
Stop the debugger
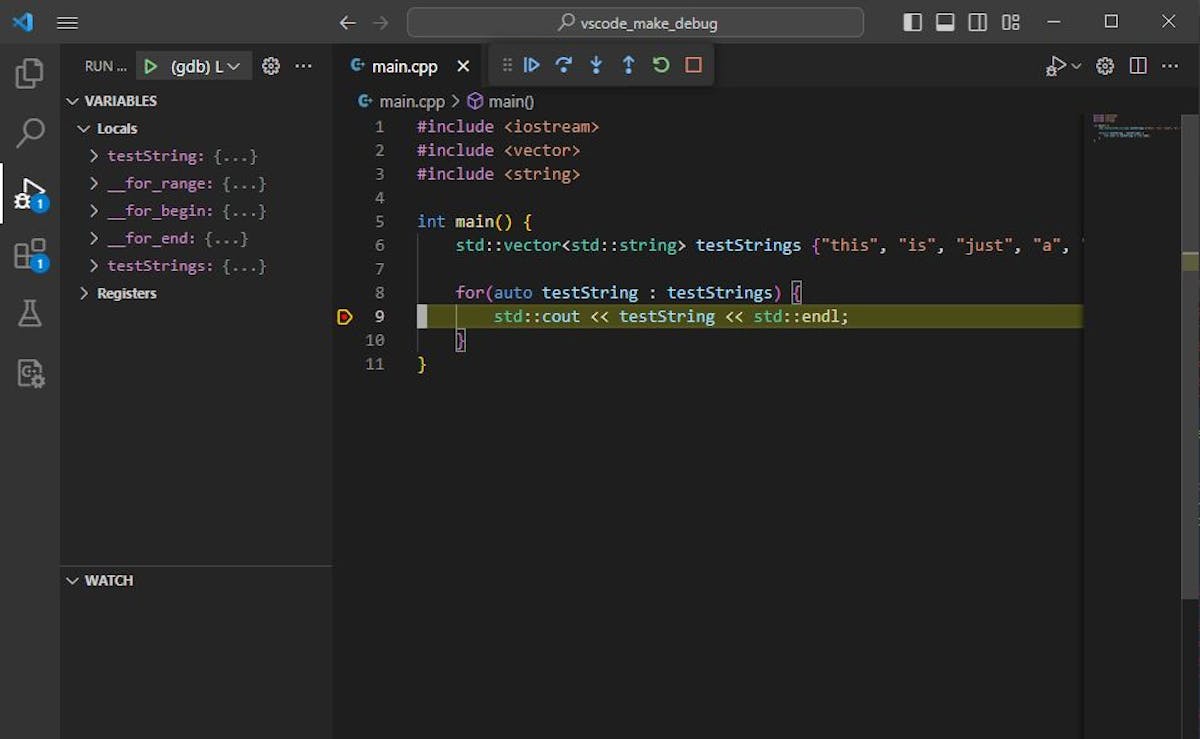tap(691, 64)
